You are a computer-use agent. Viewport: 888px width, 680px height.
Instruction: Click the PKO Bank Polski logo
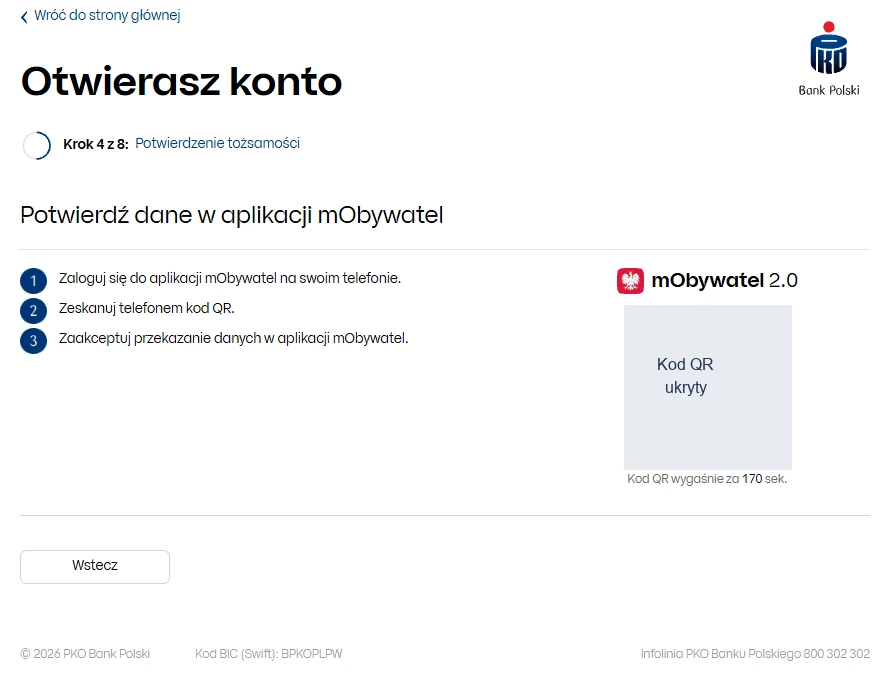click(829, 59)
